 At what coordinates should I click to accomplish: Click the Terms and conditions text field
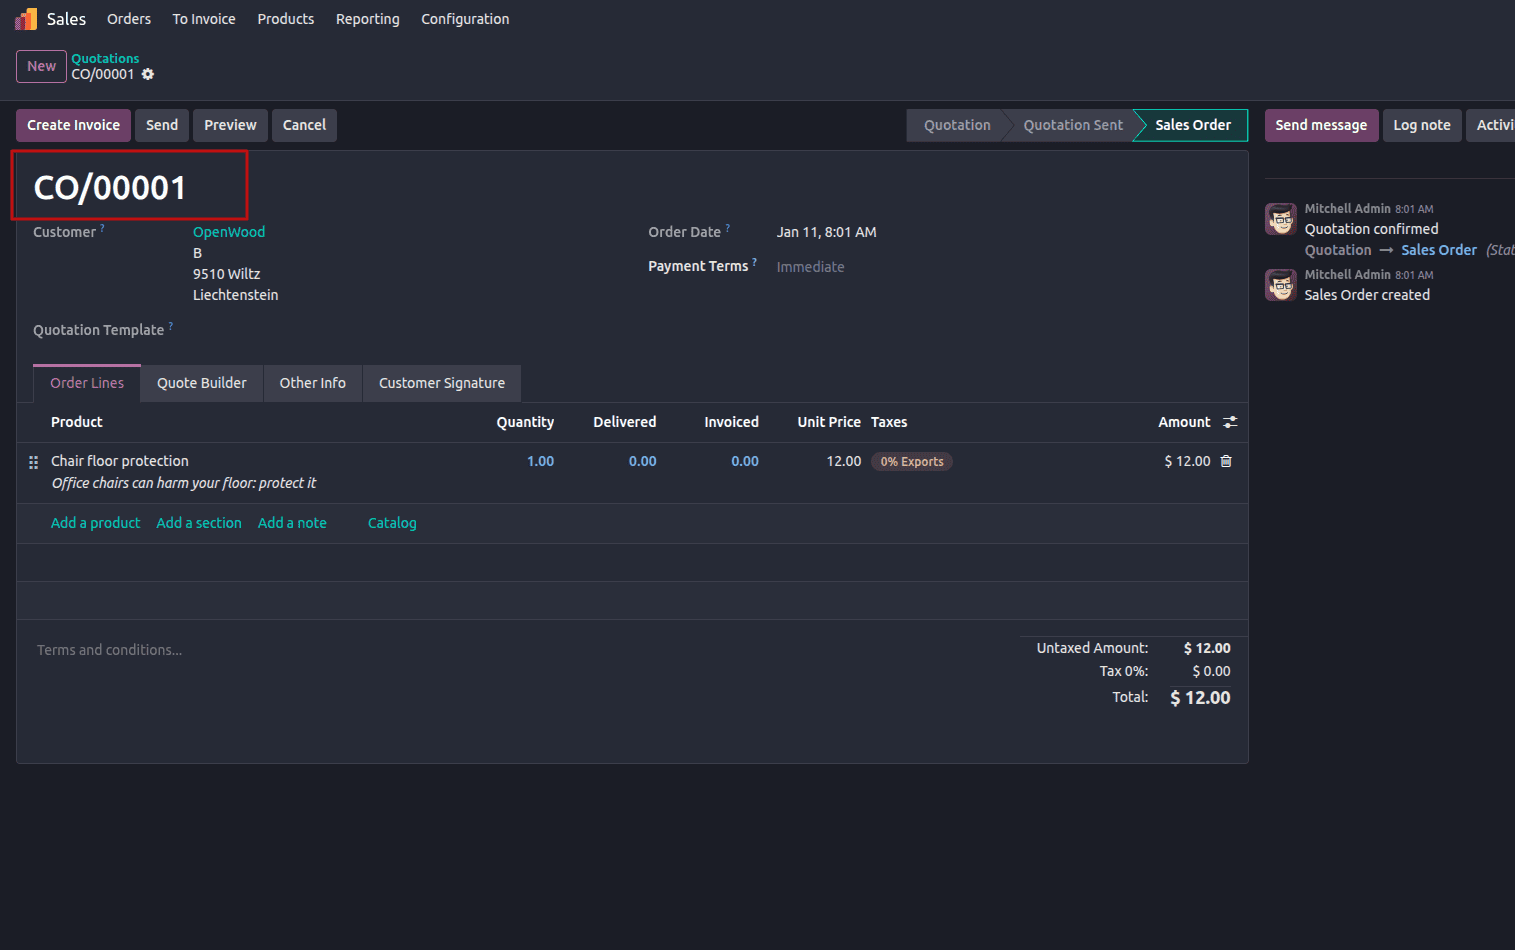point(110,650)
